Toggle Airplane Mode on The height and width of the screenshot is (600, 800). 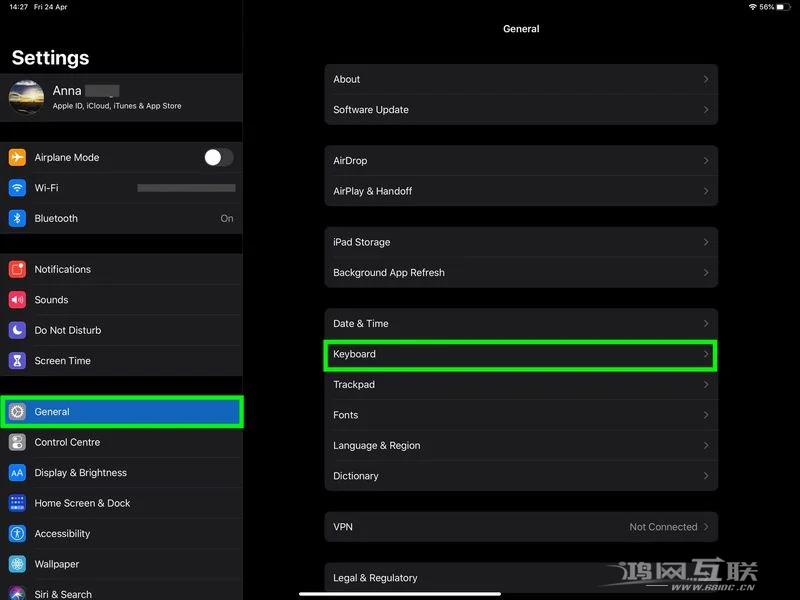pyautogui.click(x=217, y=157)
